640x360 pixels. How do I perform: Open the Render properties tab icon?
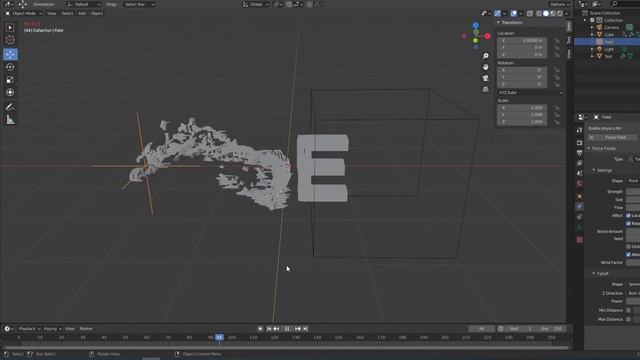coord(579,143)
